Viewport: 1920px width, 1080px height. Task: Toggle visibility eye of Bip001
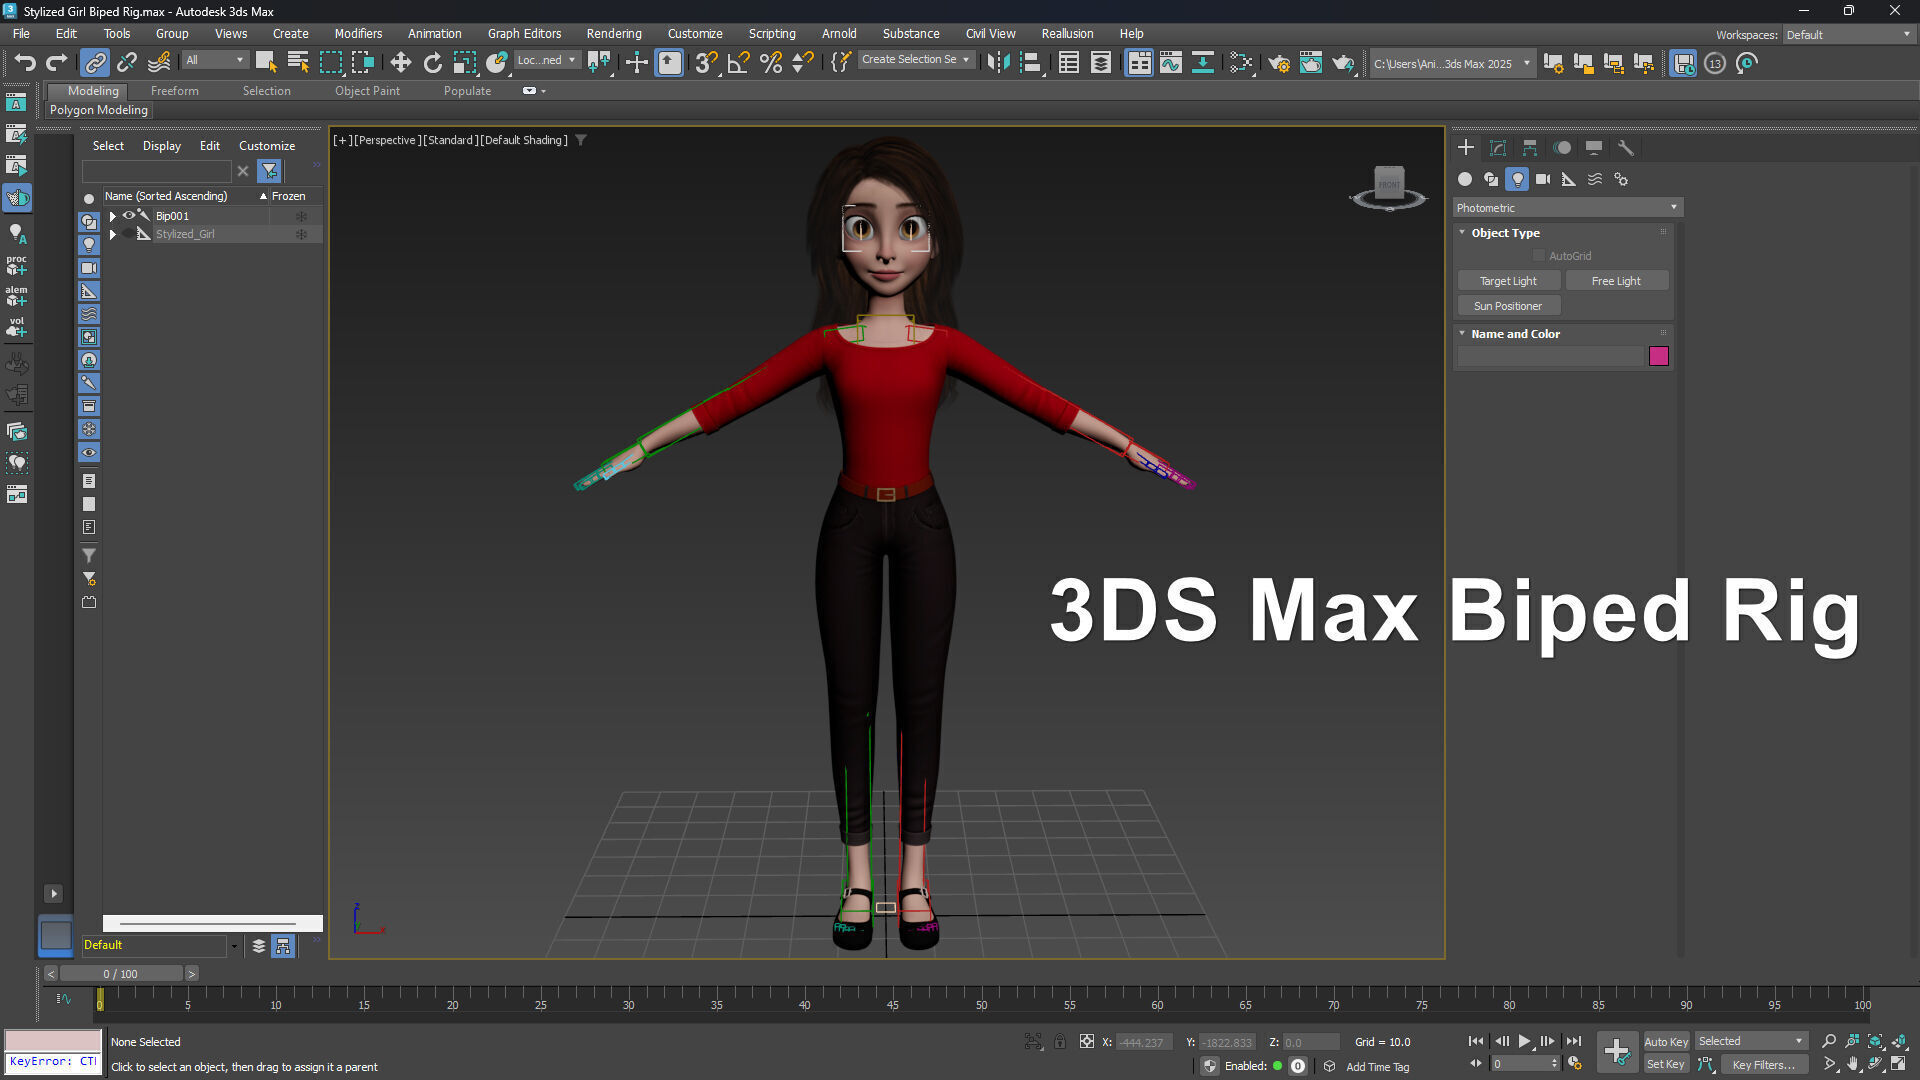coord(128,215)
